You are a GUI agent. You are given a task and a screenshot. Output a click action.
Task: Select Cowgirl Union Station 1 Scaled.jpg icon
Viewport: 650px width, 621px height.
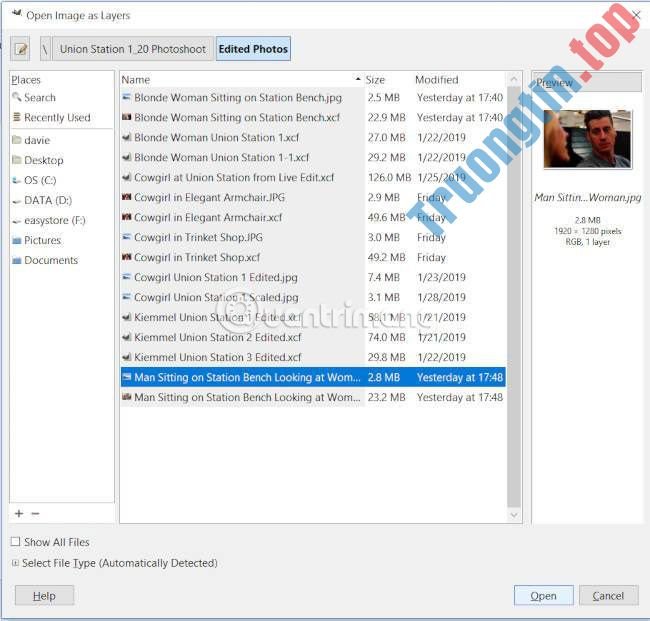[x=126, y=297]
